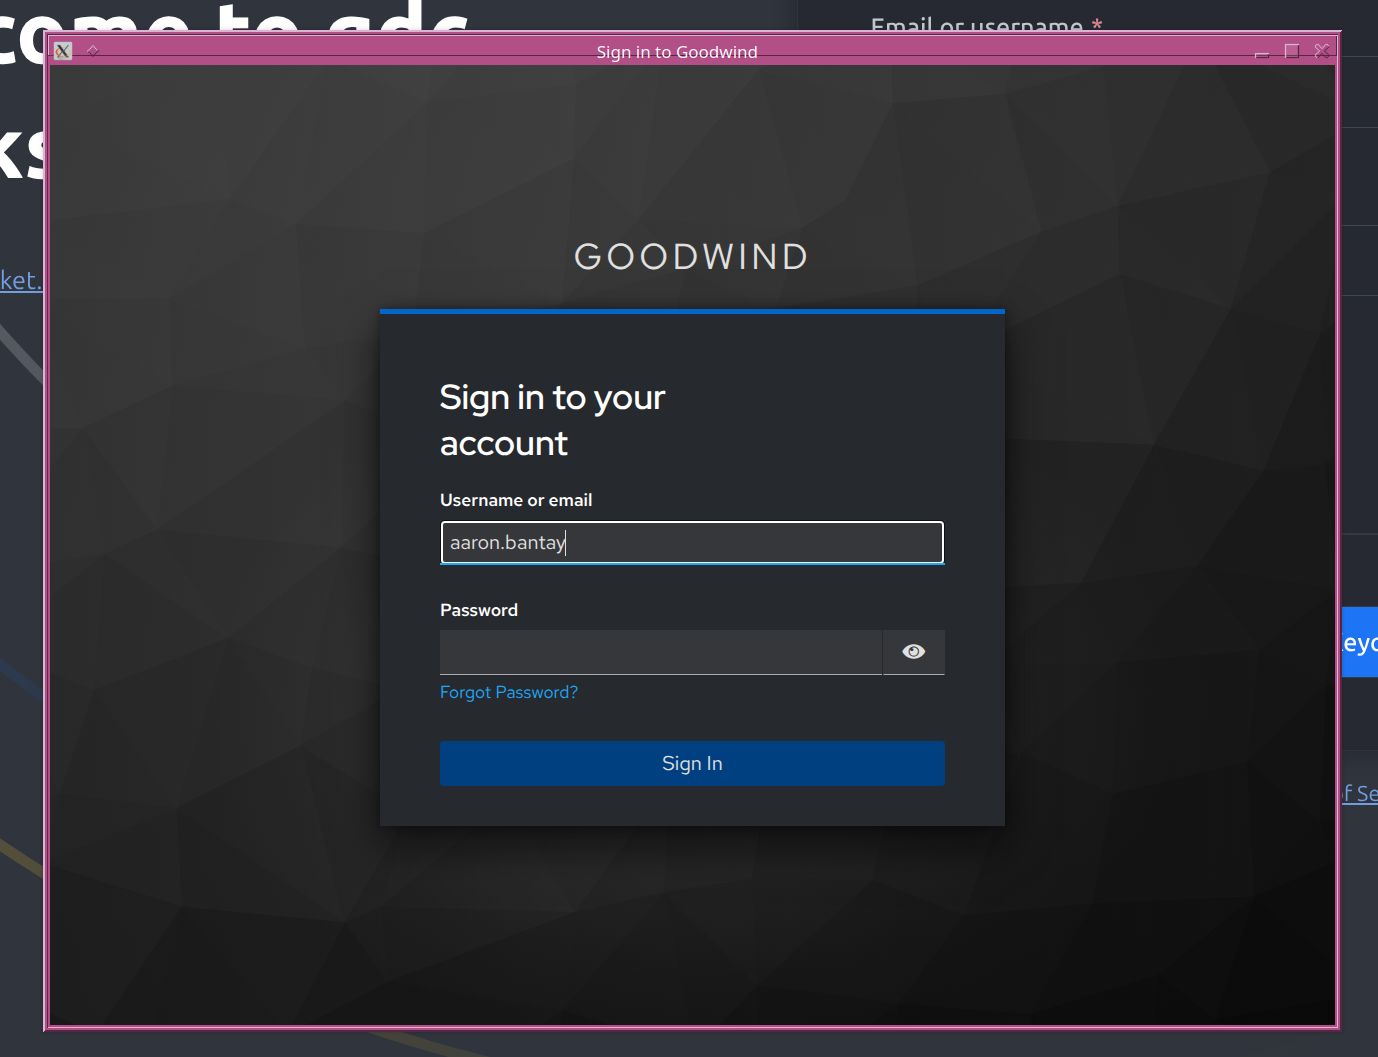Focus the Password input field

tap(661, 652)
